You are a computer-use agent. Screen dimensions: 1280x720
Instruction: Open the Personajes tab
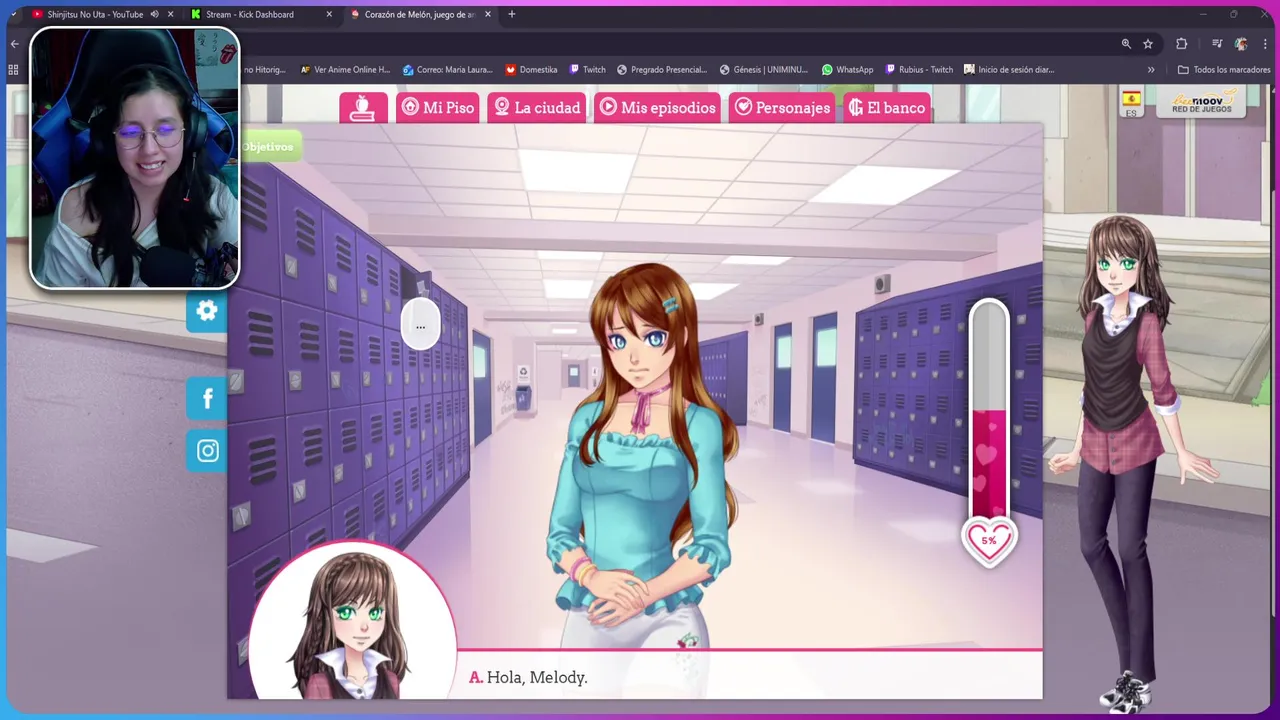pyautogui.click(x=782, y=108)
